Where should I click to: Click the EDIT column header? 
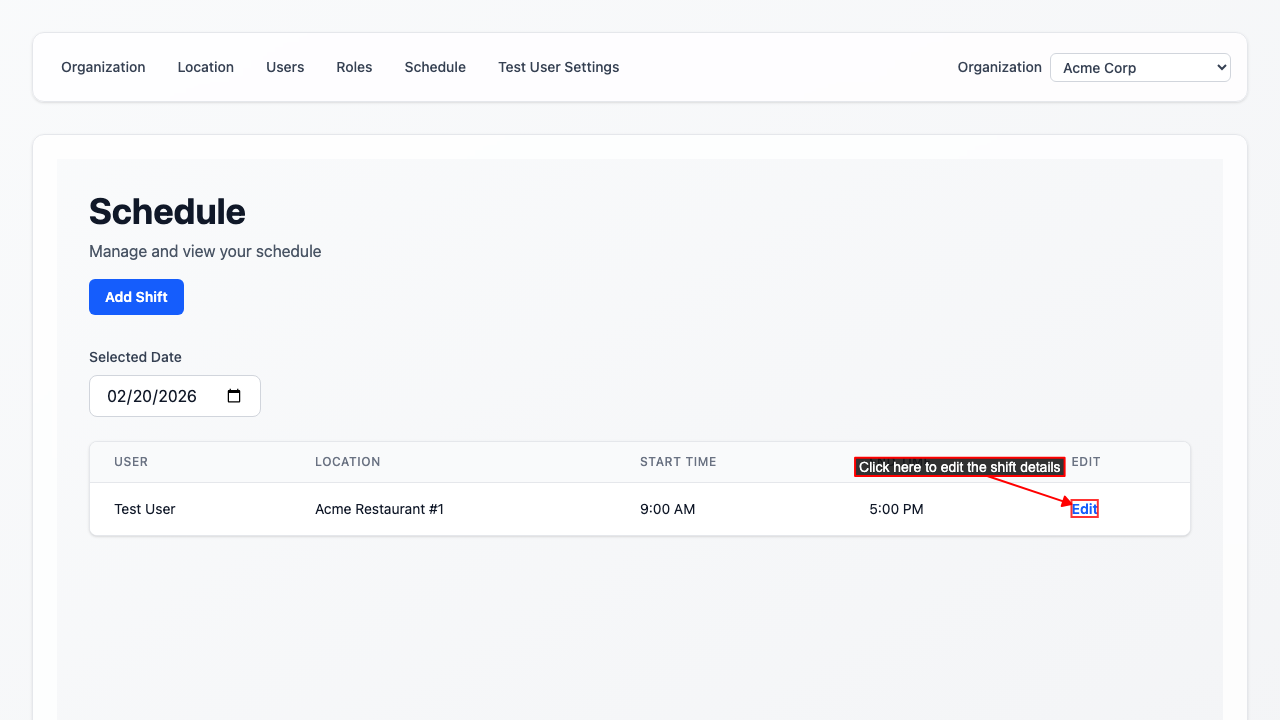(1086, 462)
